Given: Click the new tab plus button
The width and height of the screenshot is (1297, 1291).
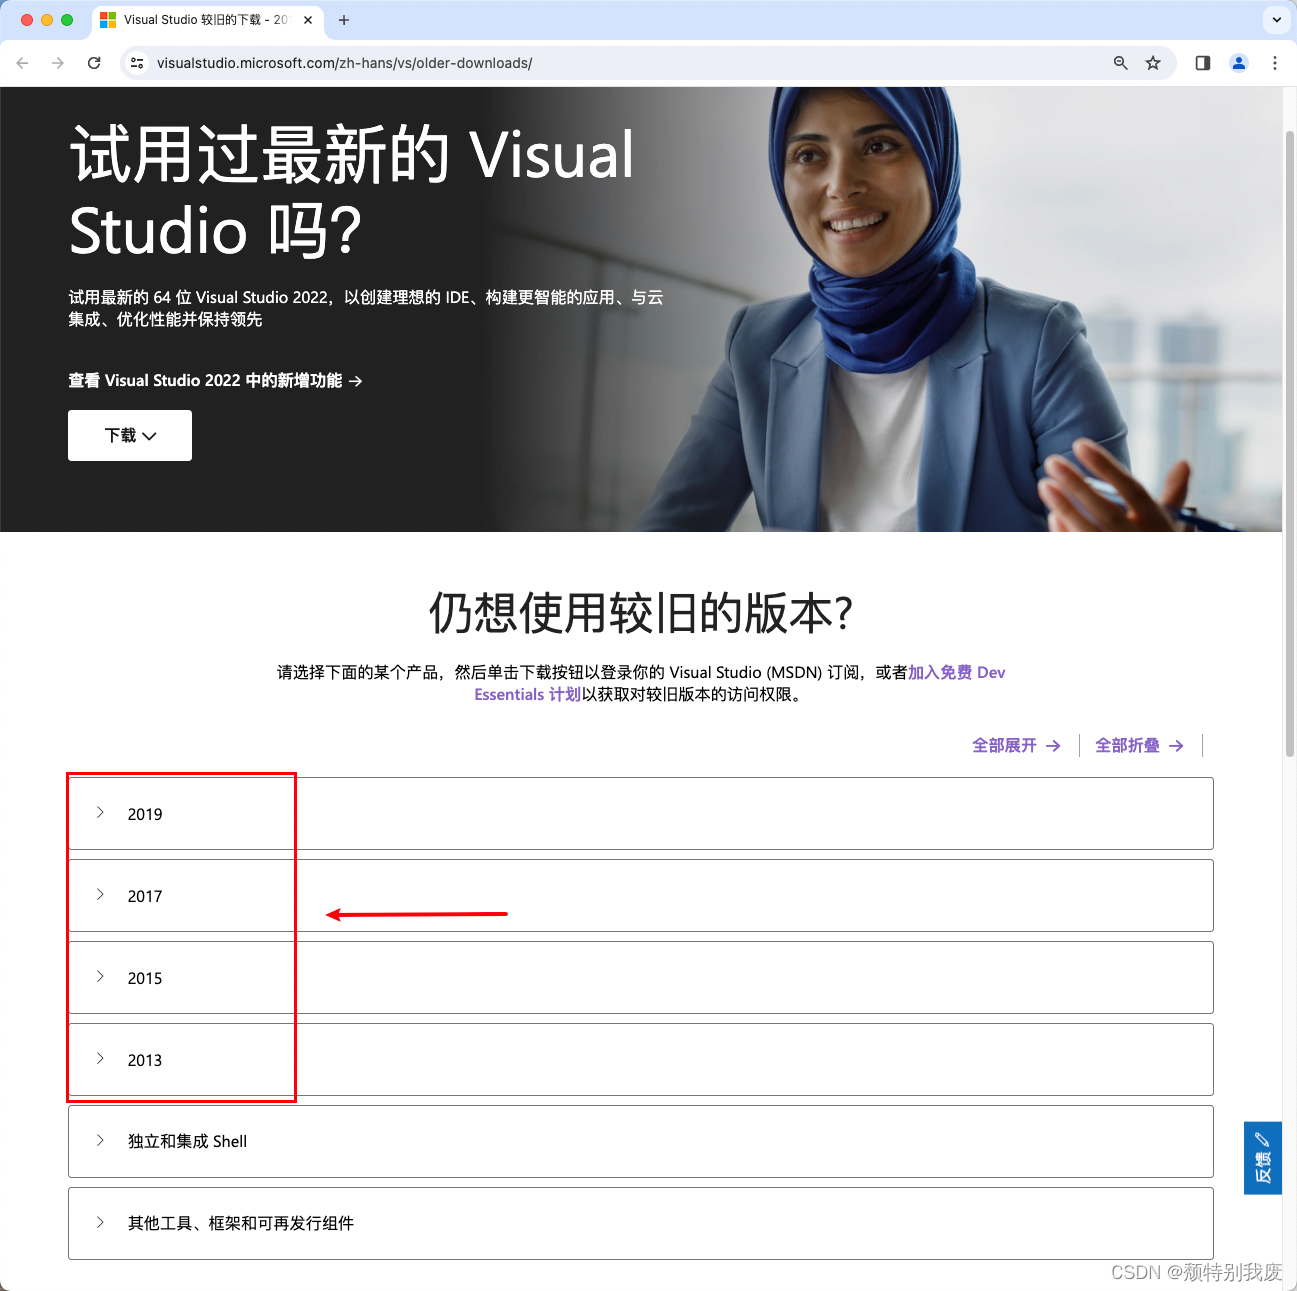Looking at the screenshot, I should click(344, 20).
